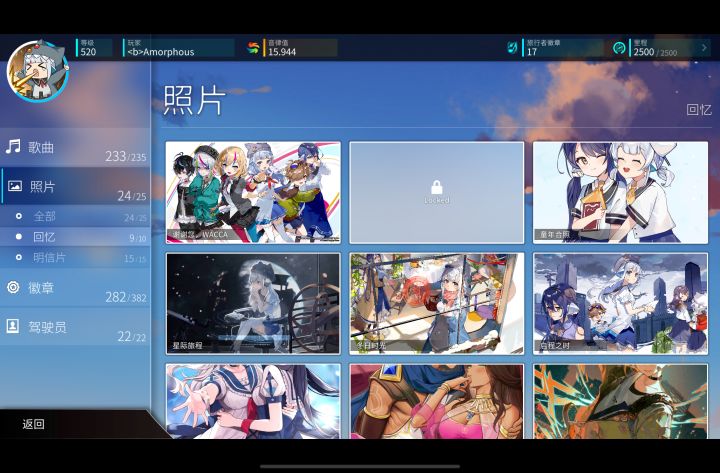
Task: Expand the top bar right chevron arrow
Action: (704, 47)
